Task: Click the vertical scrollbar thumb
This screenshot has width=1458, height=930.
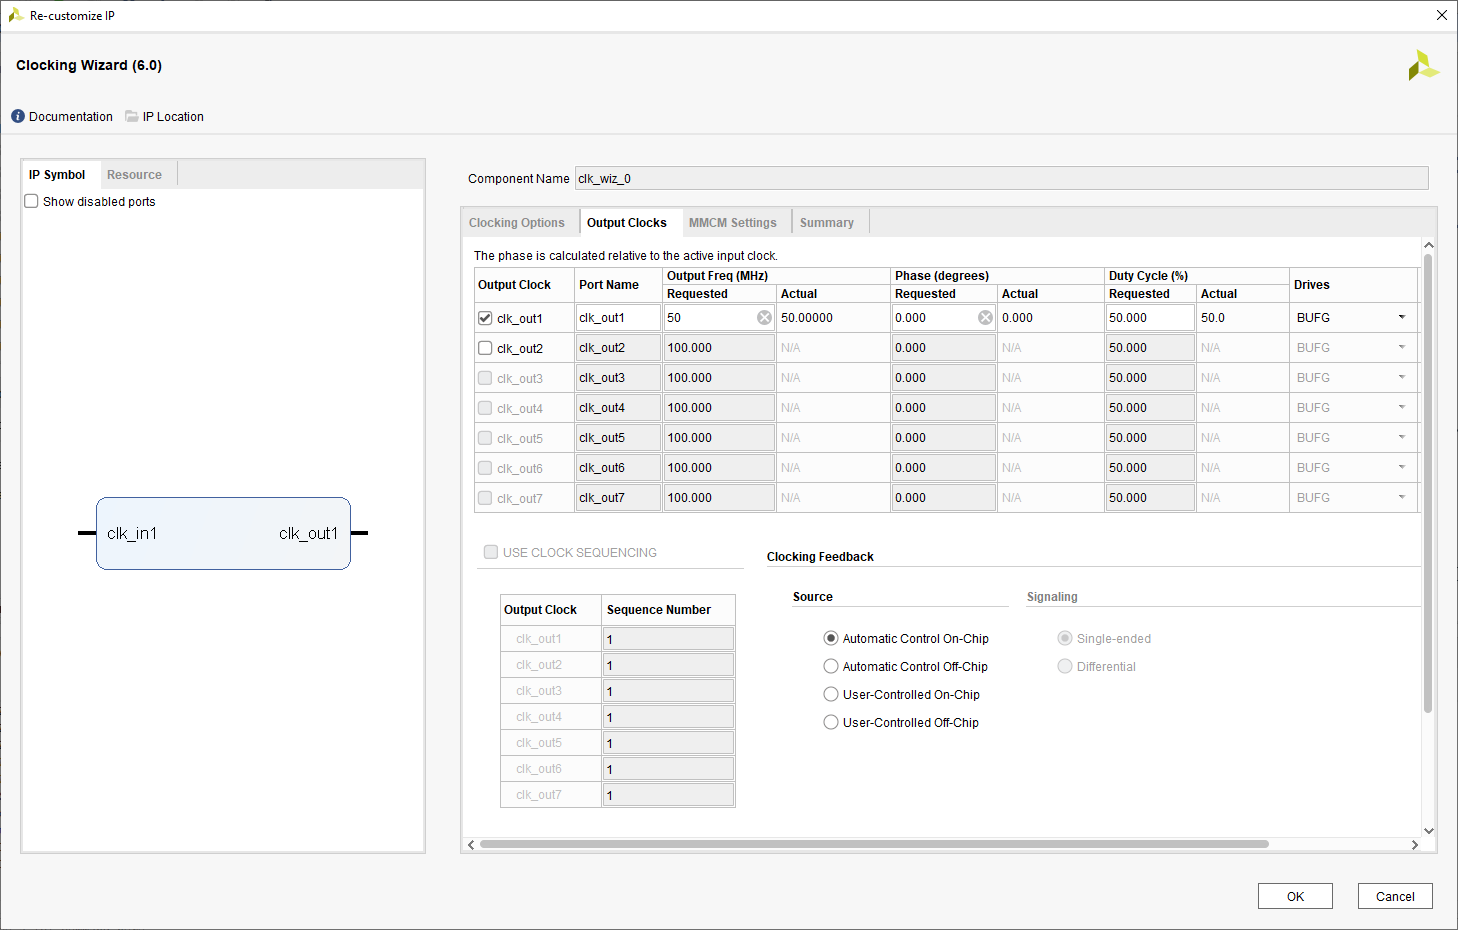Action: (x=1428, y=484)
